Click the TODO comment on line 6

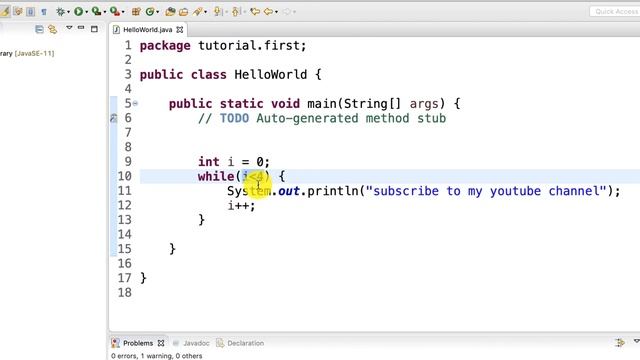tap(322, 118)
